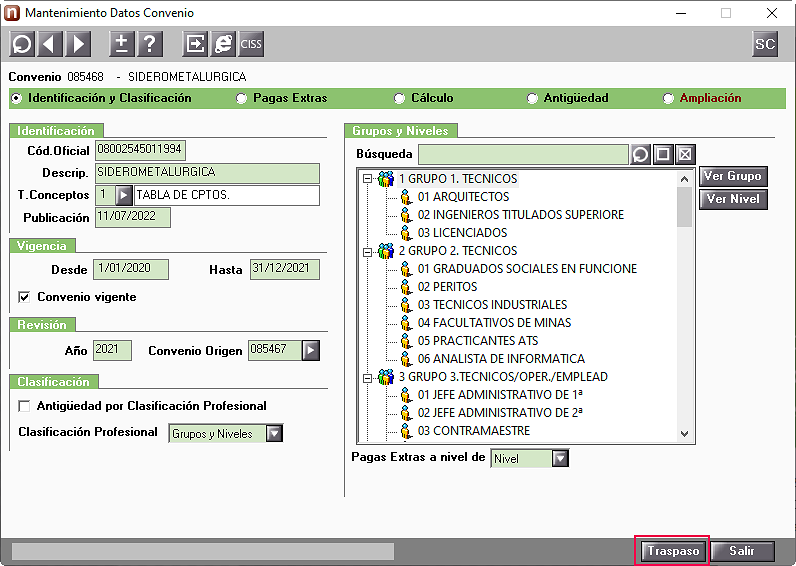Click the Hasta date field
This screenshot has width=796, height=566.
(285, 270)
